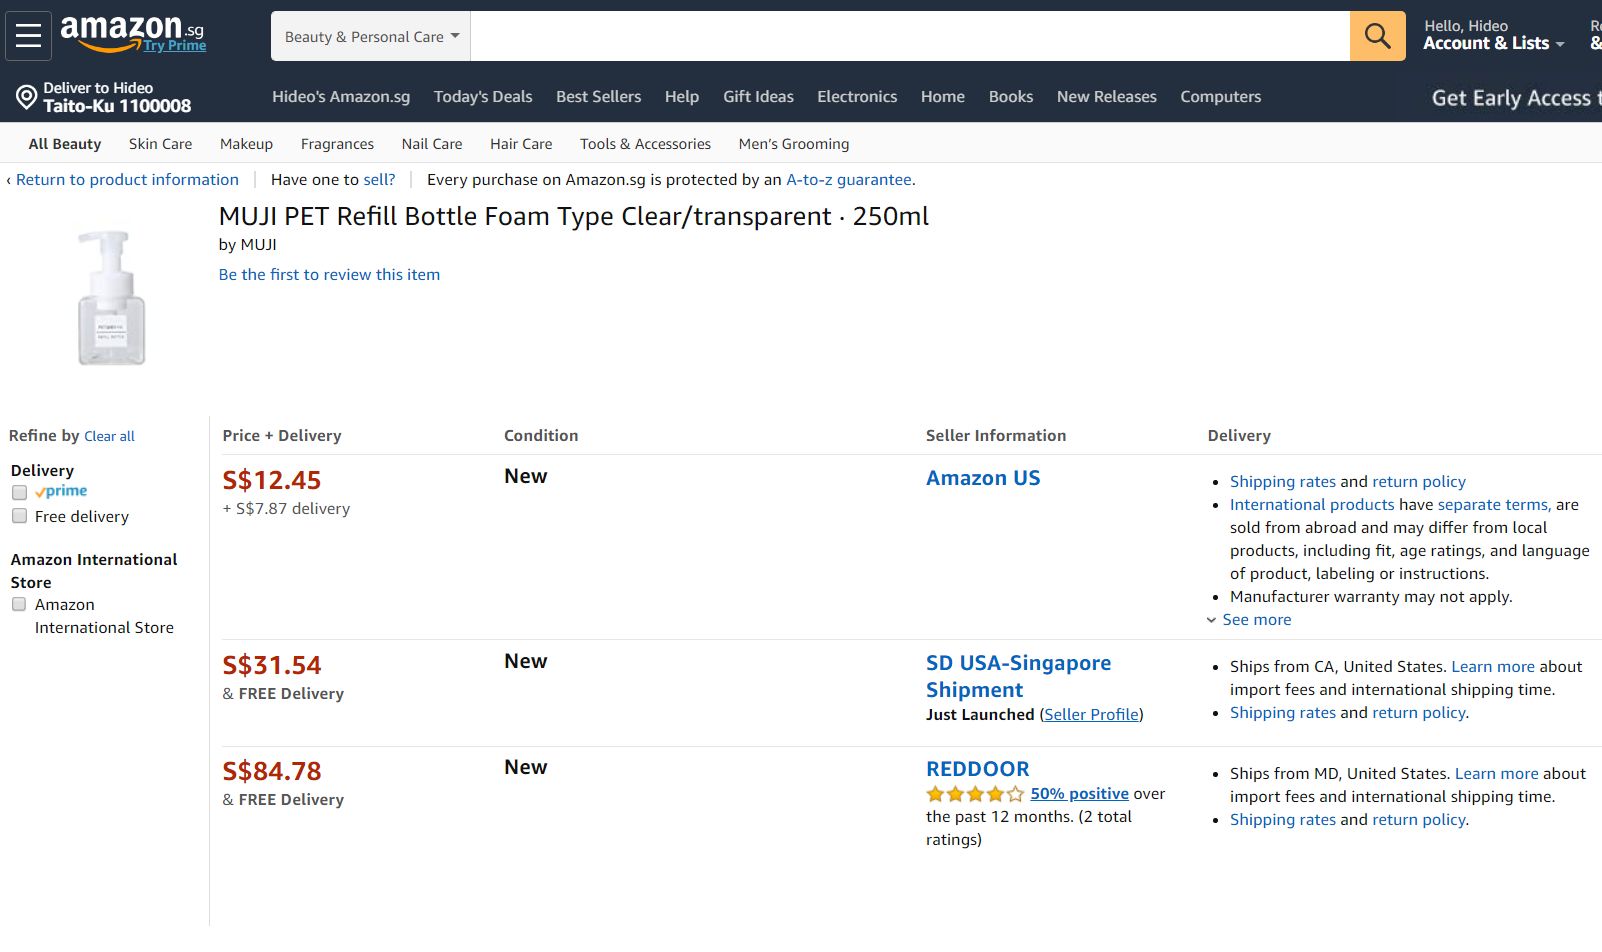
Task: Select the Nail Care tab
Action: point(432,144)
